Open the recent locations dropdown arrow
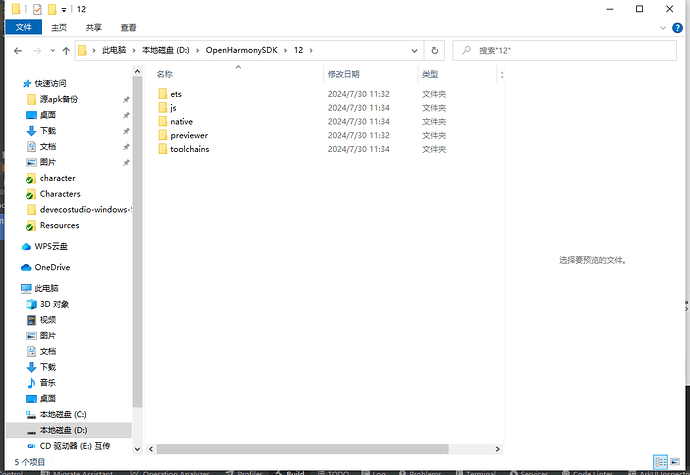690x475 pixels. (x=52, y=51)
